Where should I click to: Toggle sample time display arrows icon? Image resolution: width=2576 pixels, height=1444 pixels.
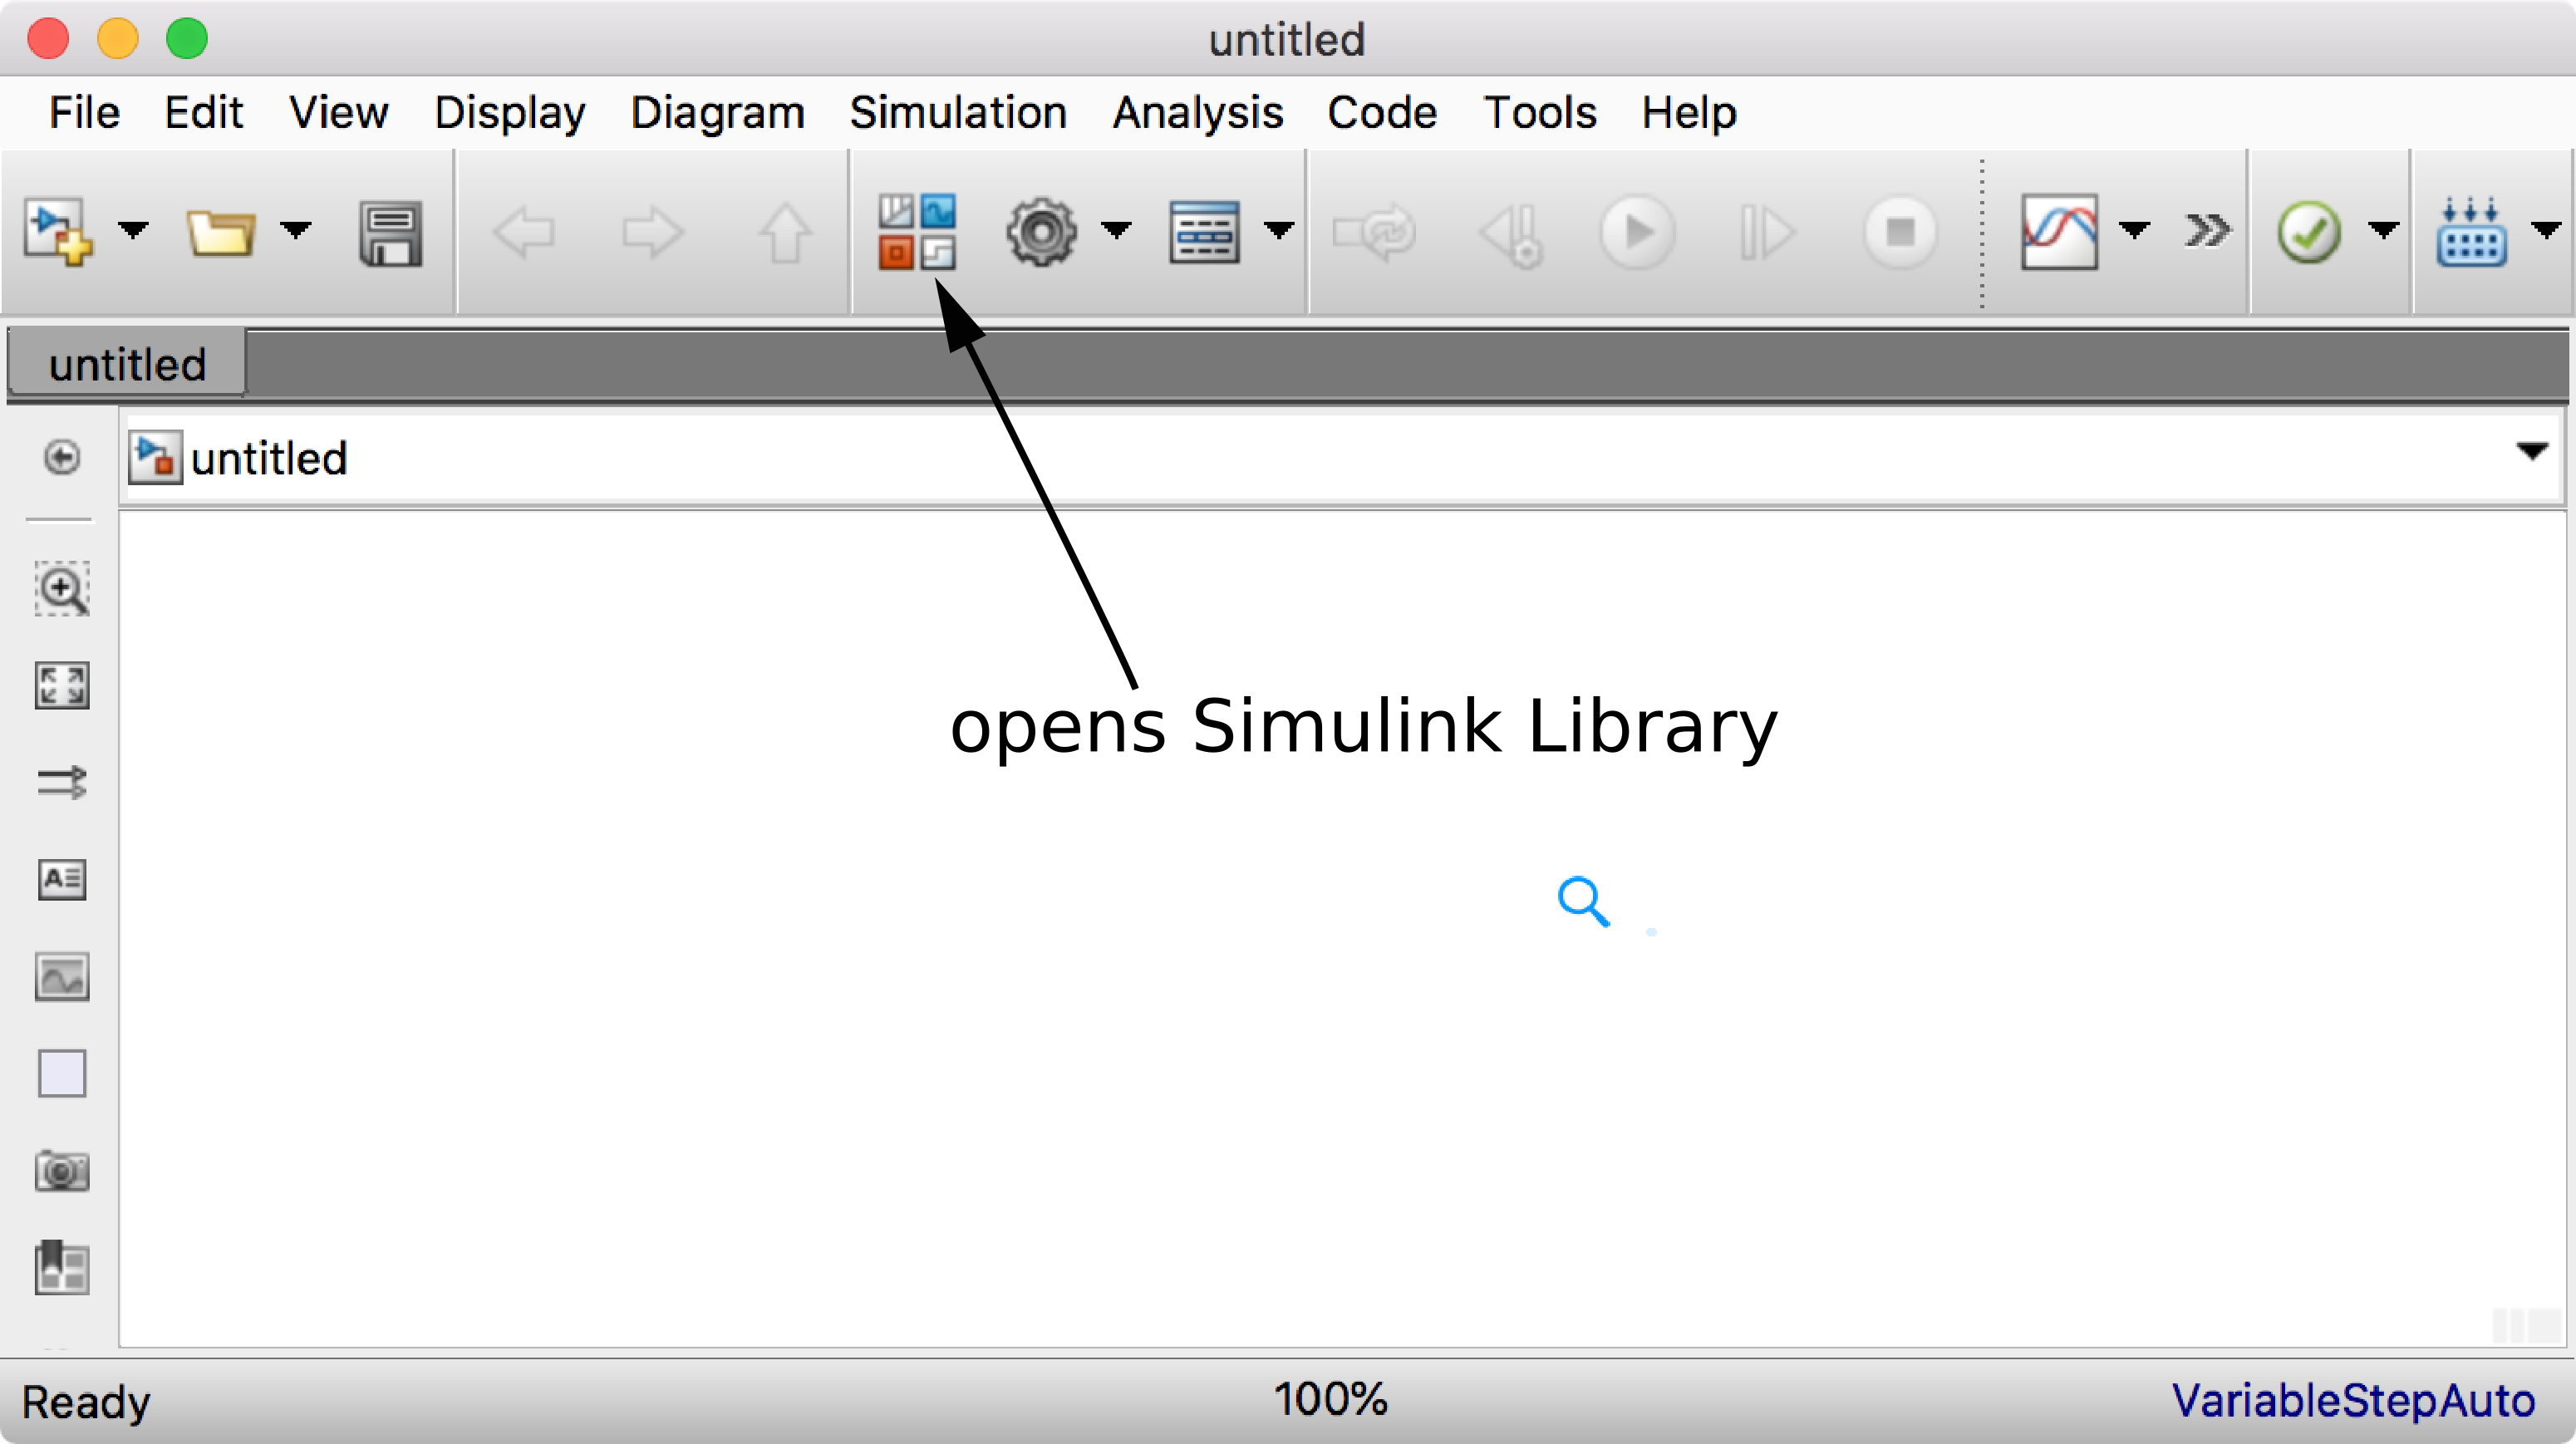(x=62, y=782)
